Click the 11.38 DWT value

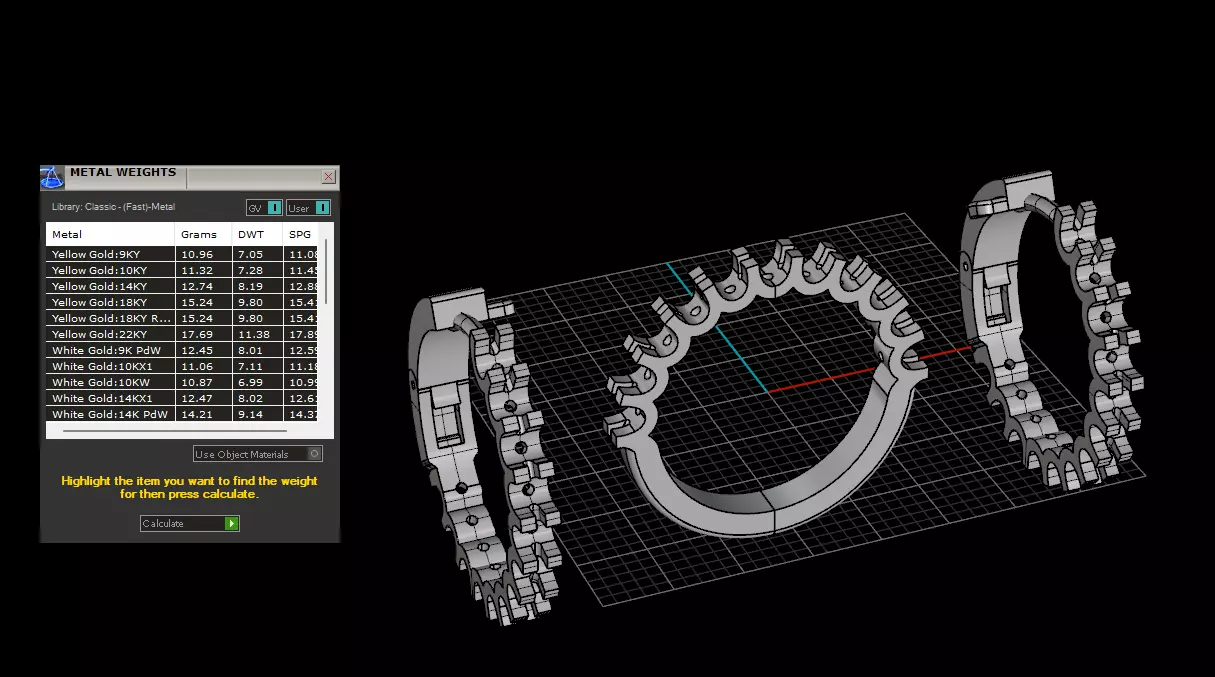click(x=253, y=334)
